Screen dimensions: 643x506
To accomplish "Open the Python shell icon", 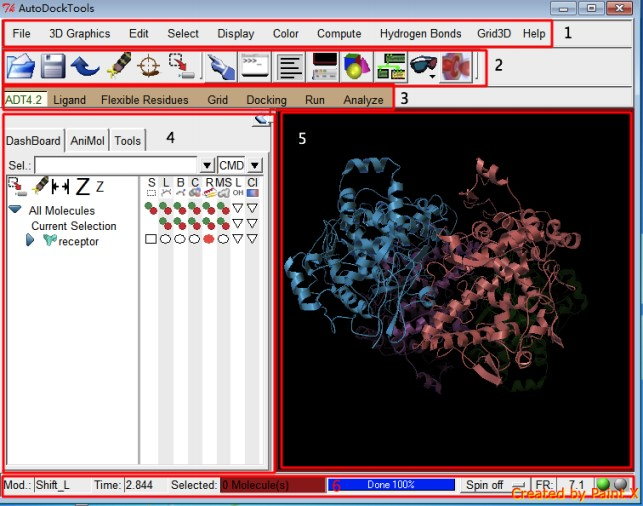I will point(255,66).
